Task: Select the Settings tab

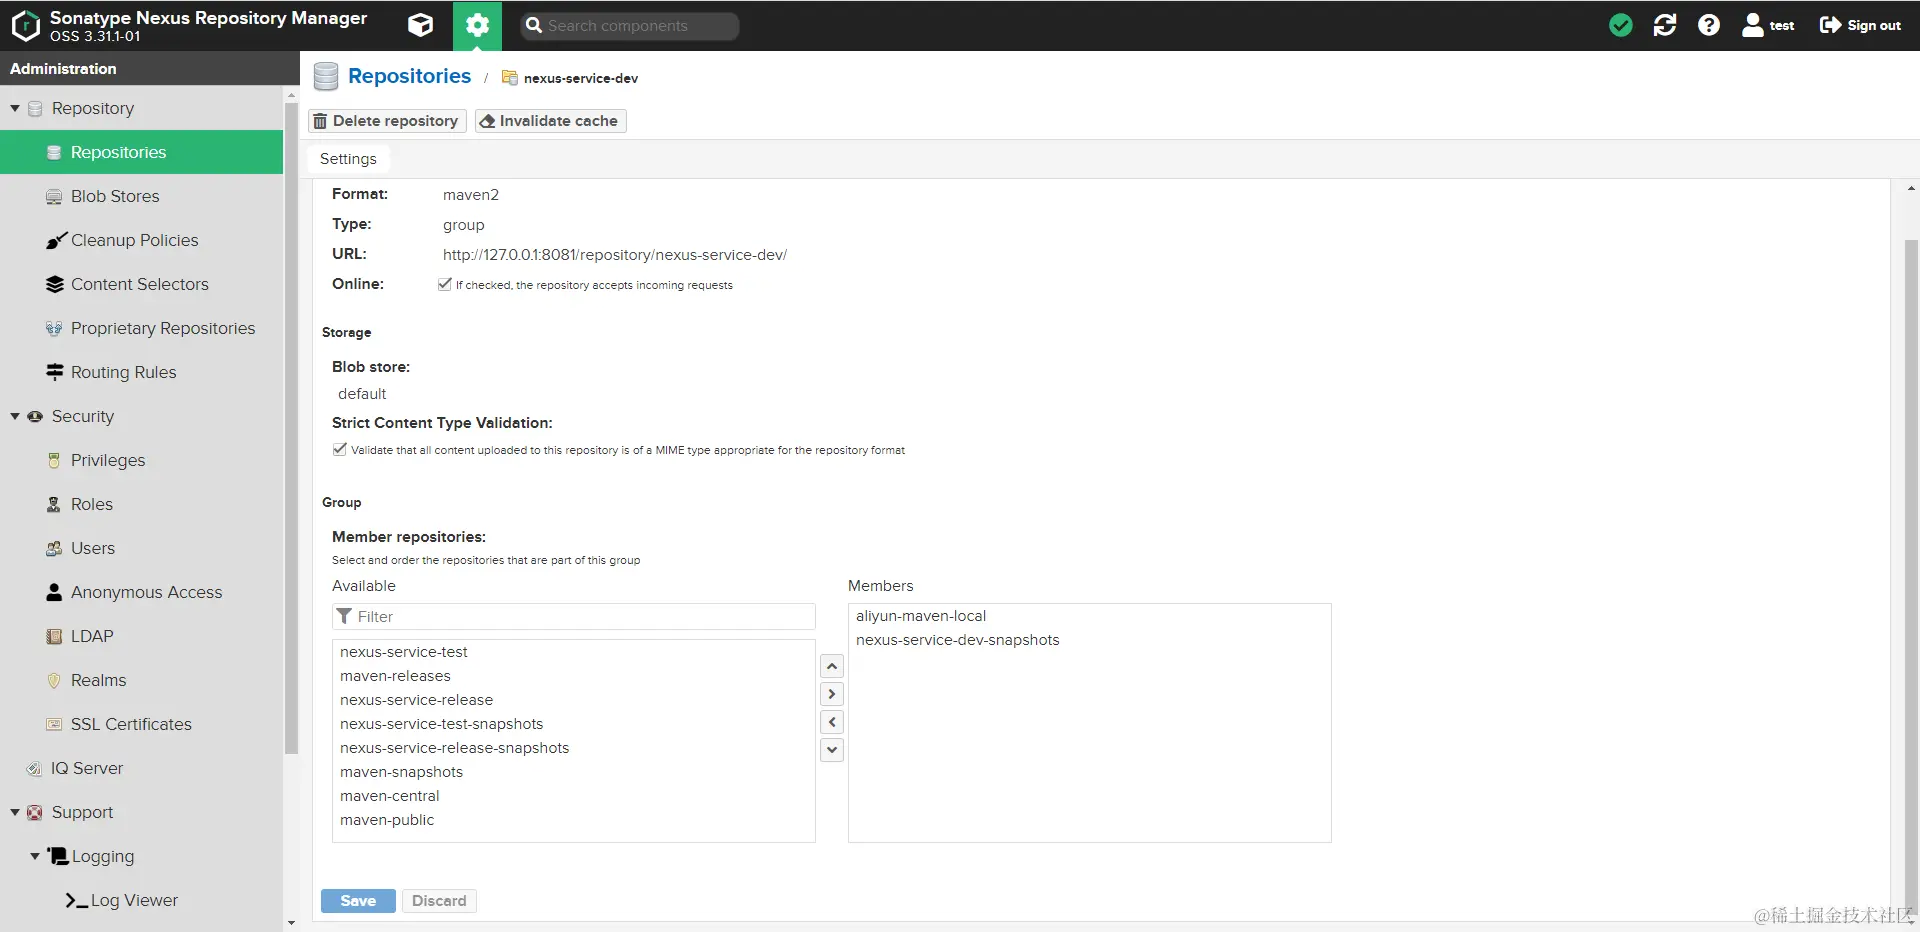Action: click(348, 159)
